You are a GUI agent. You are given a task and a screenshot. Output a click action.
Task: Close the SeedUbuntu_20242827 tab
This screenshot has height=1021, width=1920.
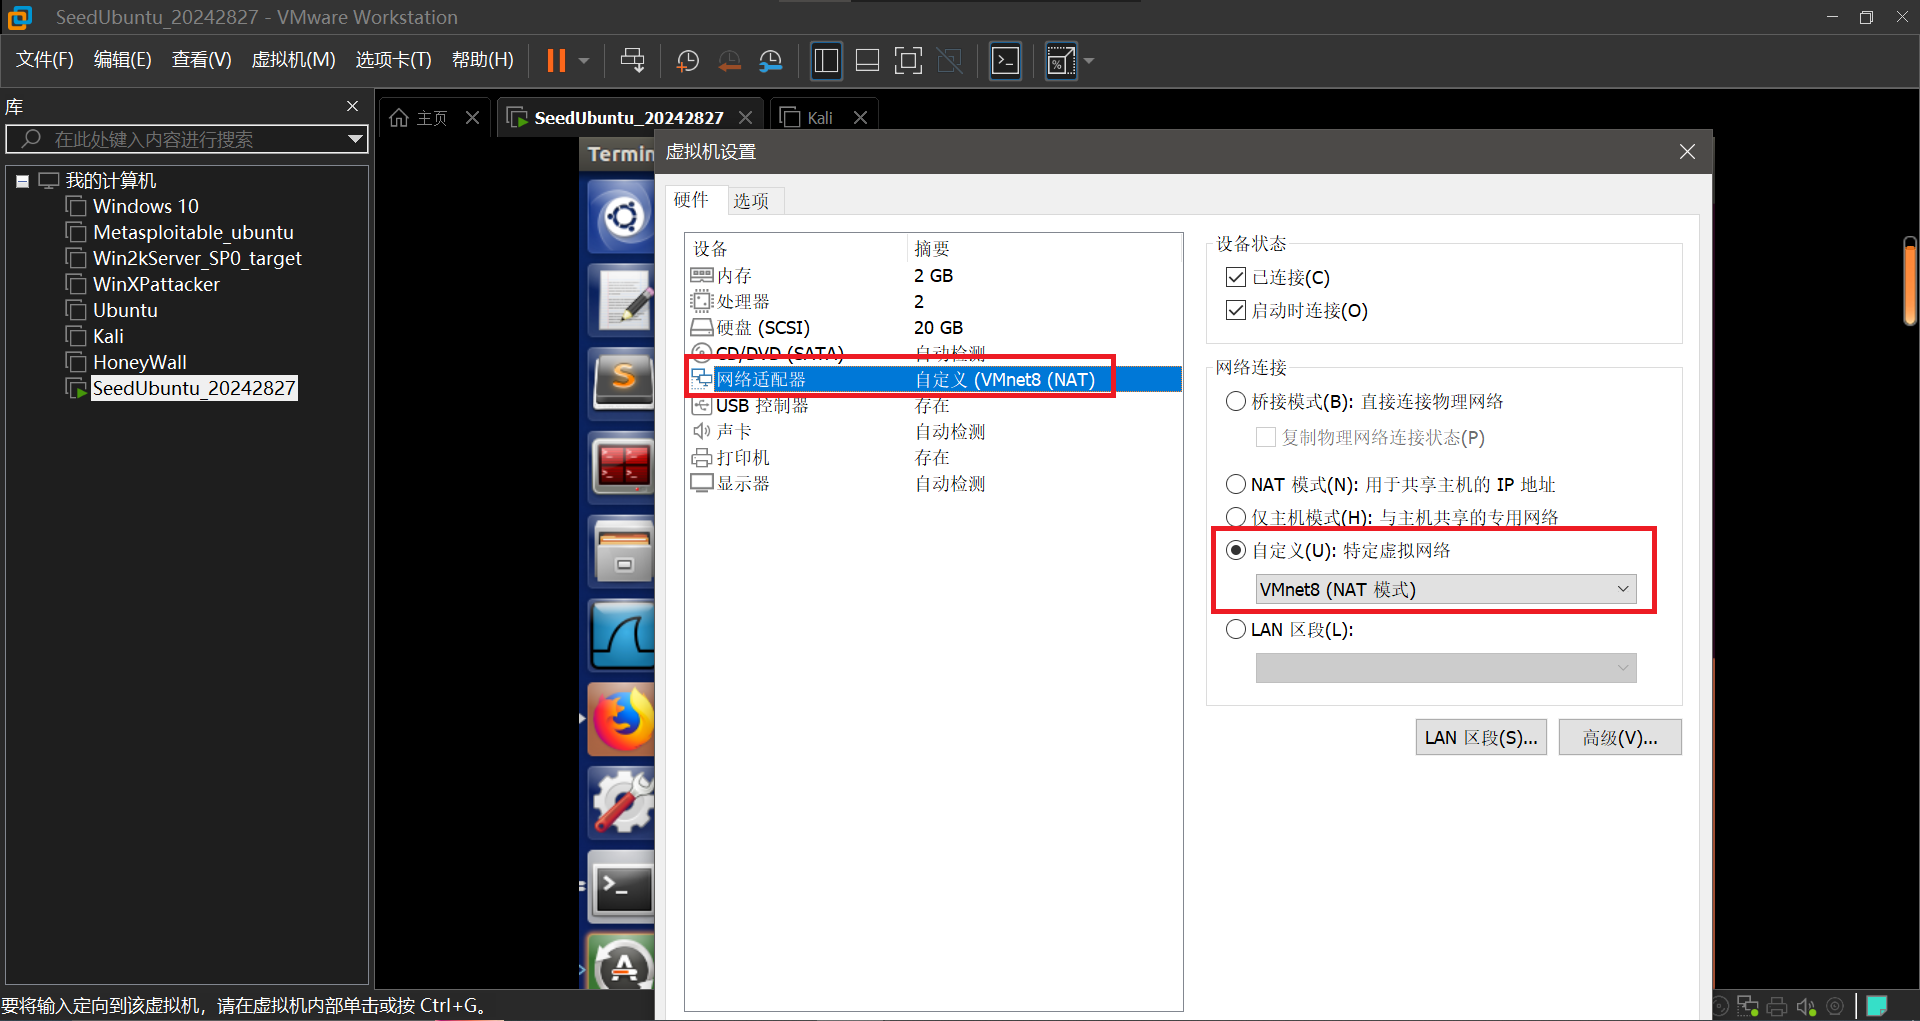745,118
